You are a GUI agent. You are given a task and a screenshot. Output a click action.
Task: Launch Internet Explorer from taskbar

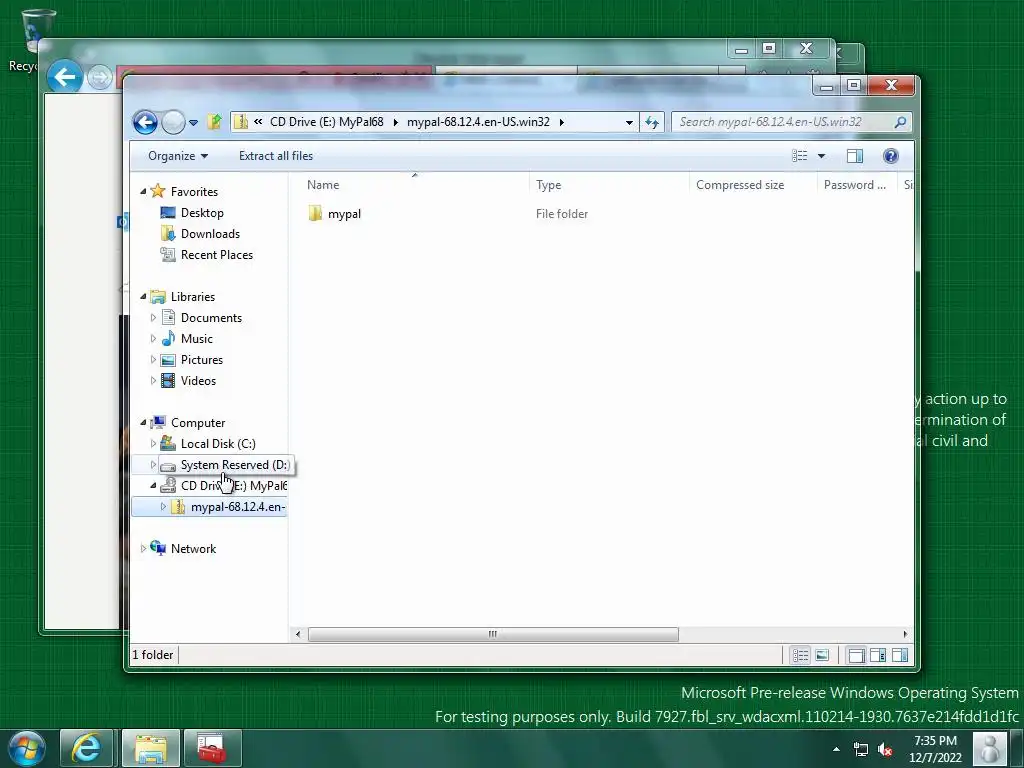87,748
